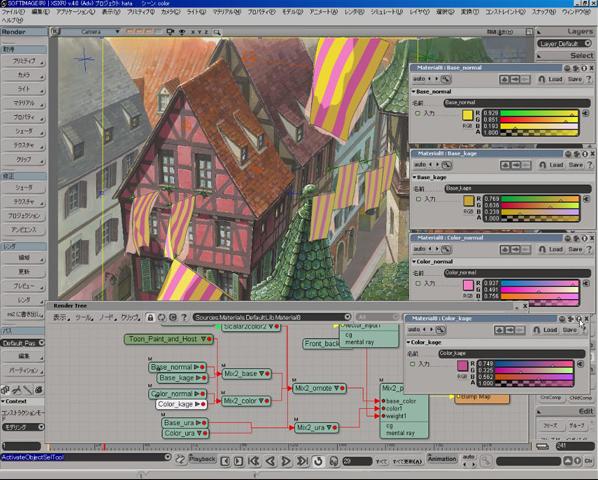Select the Mix2_base node in Render Tree

click(x=246, y=374)
